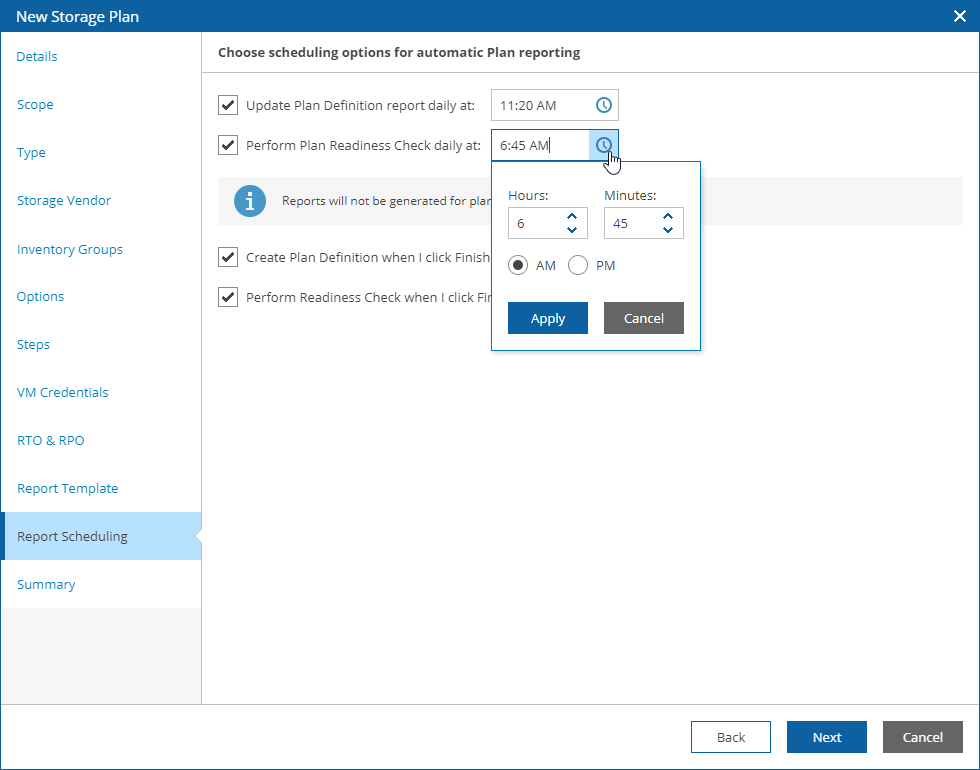Click the Hours input field
Image resolution: width=980 pixels, height=770 pixels.
[535, 223]
